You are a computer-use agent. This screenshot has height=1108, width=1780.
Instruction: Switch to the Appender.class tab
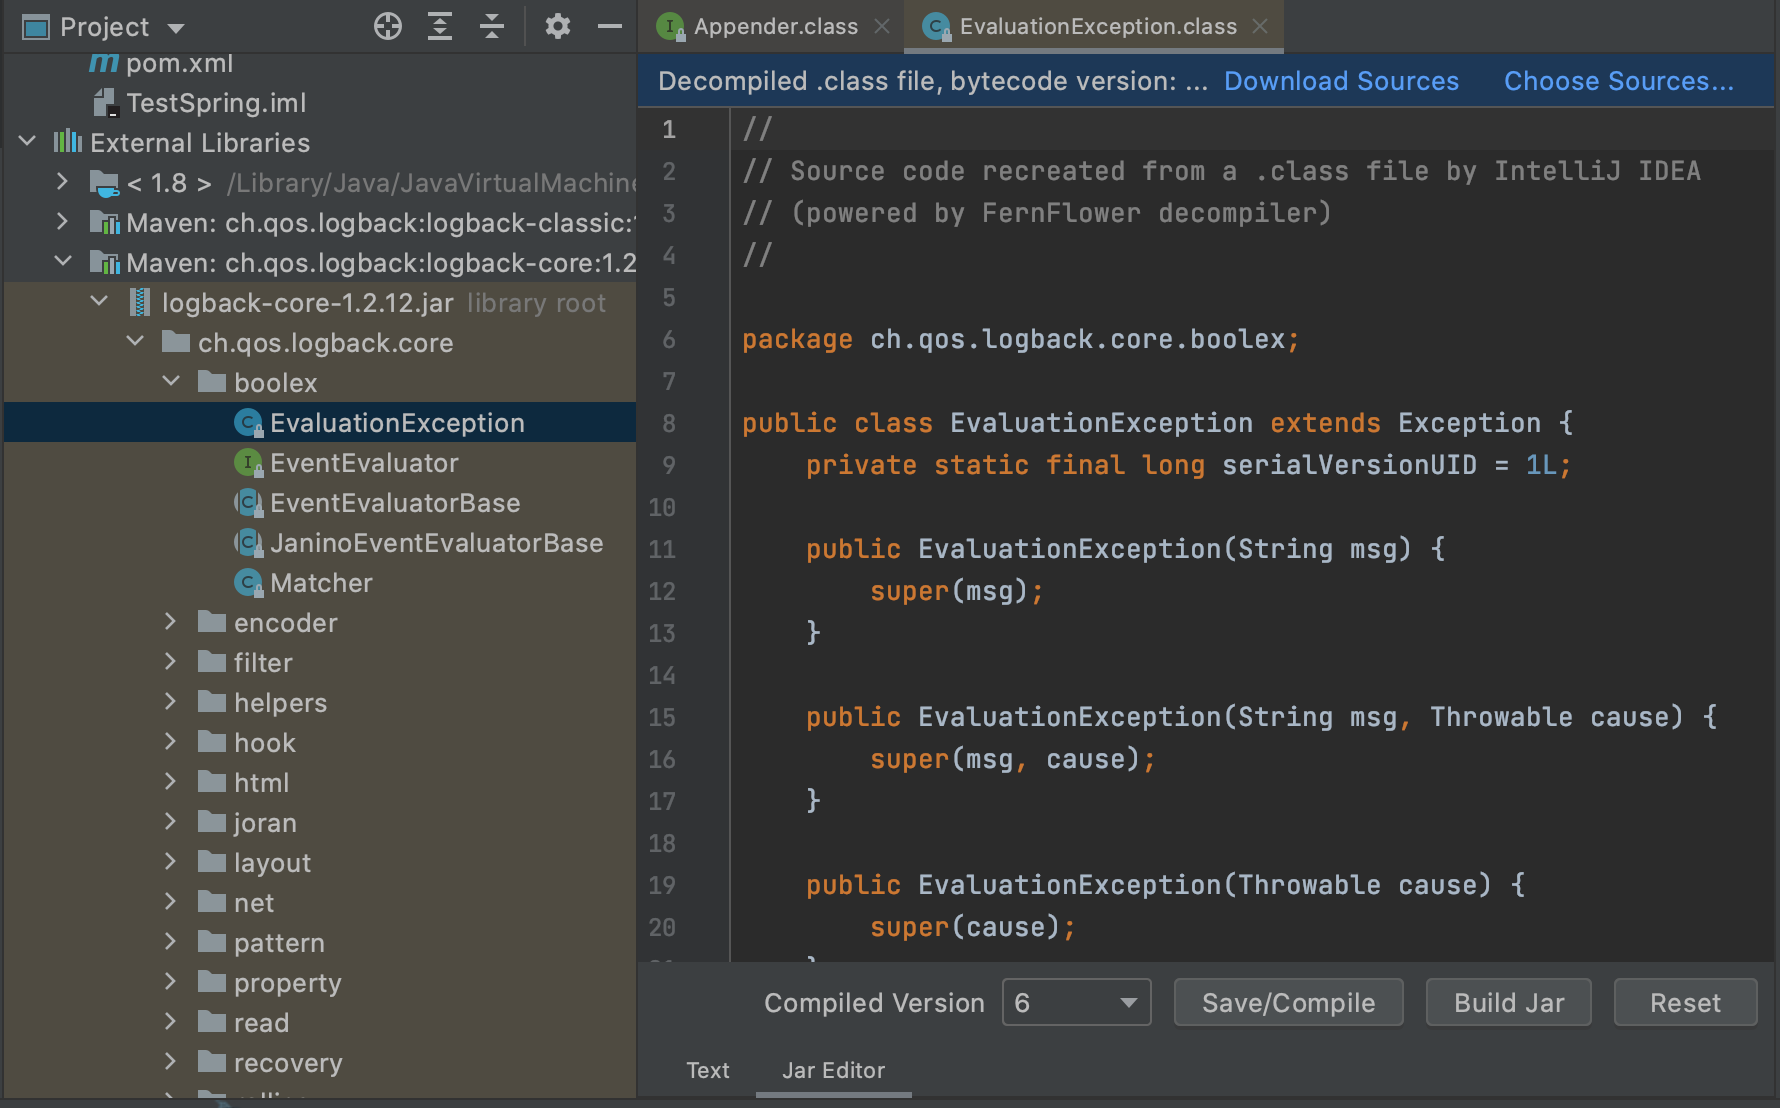click(x=775, y=27)
